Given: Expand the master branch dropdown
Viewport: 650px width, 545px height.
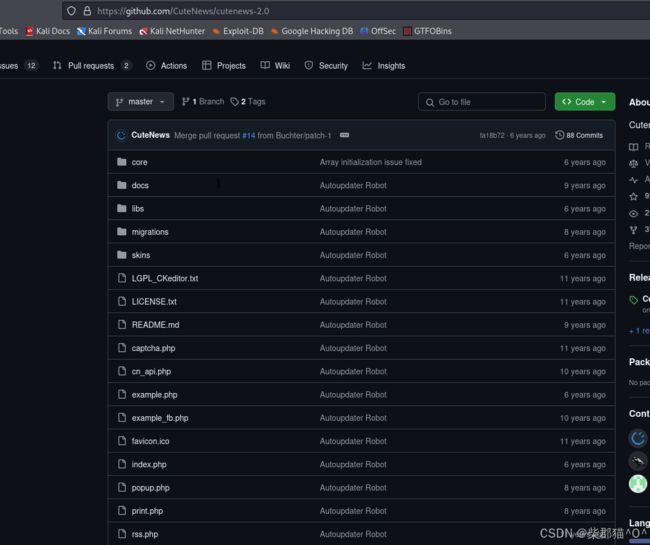Looking at the screenshot, I should (141, 102).
